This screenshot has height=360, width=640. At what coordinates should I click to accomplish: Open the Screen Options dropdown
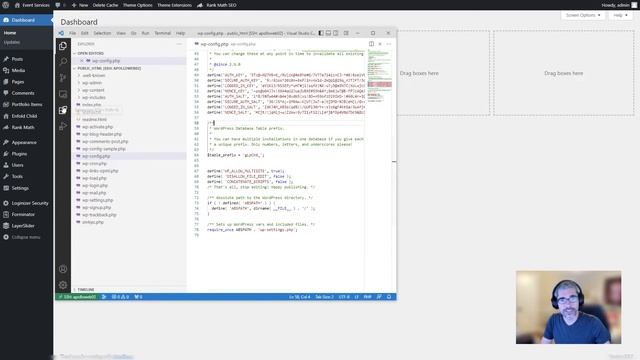click(x=582, y=15)
